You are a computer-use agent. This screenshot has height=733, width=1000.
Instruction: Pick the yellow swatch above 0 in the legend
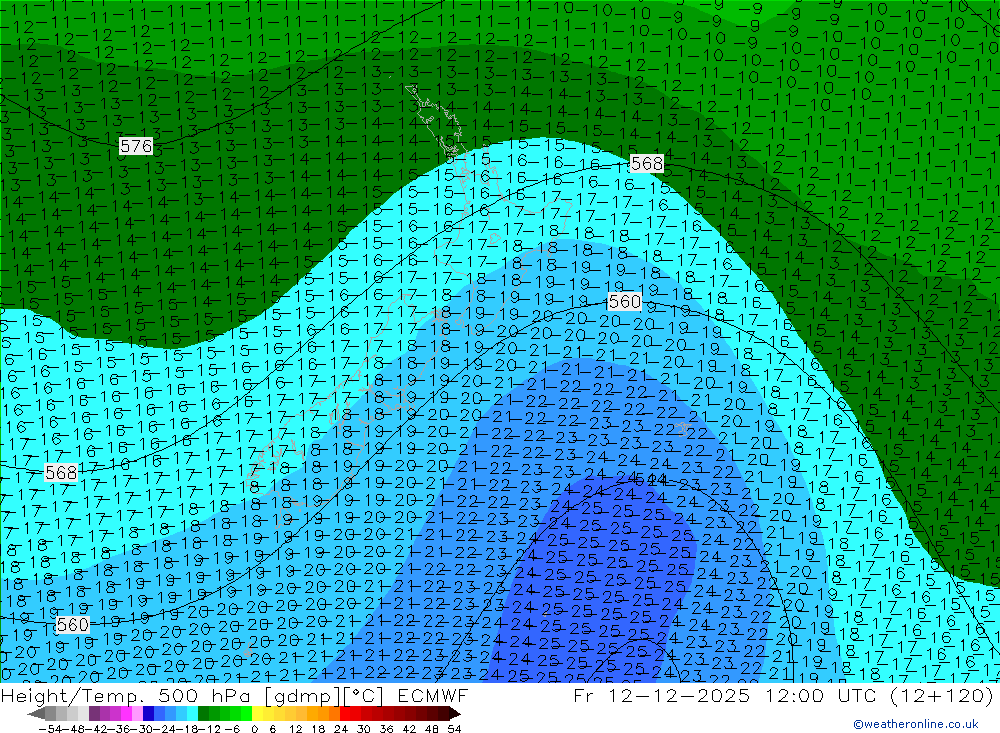click(x=258, y=714)
